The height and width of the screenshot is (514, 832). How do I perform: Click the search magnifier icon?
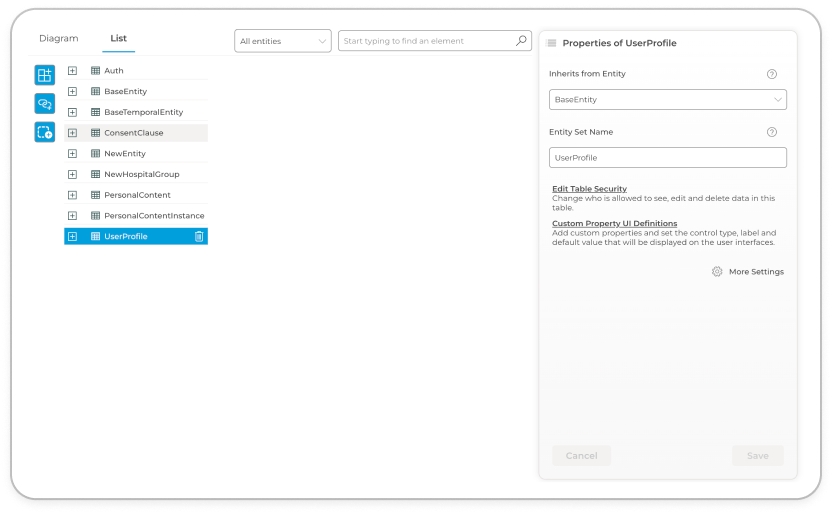coord(521,41)
